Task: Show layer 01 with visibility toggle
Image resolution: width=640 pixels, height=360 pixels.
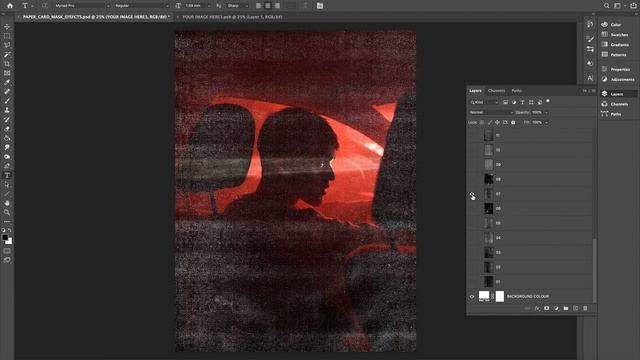Action: 472,282
